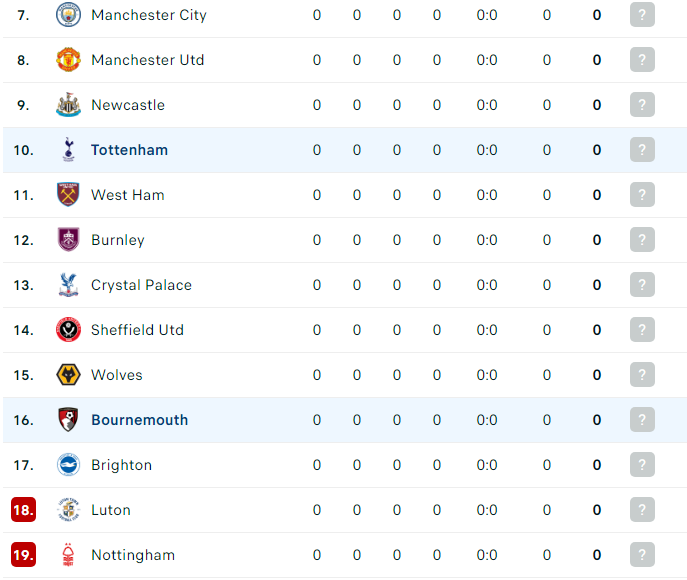Image resolution: width=687 pixels, height=580 pixels.
Task: Click the Luton Town crest
Action: (68, 510)
